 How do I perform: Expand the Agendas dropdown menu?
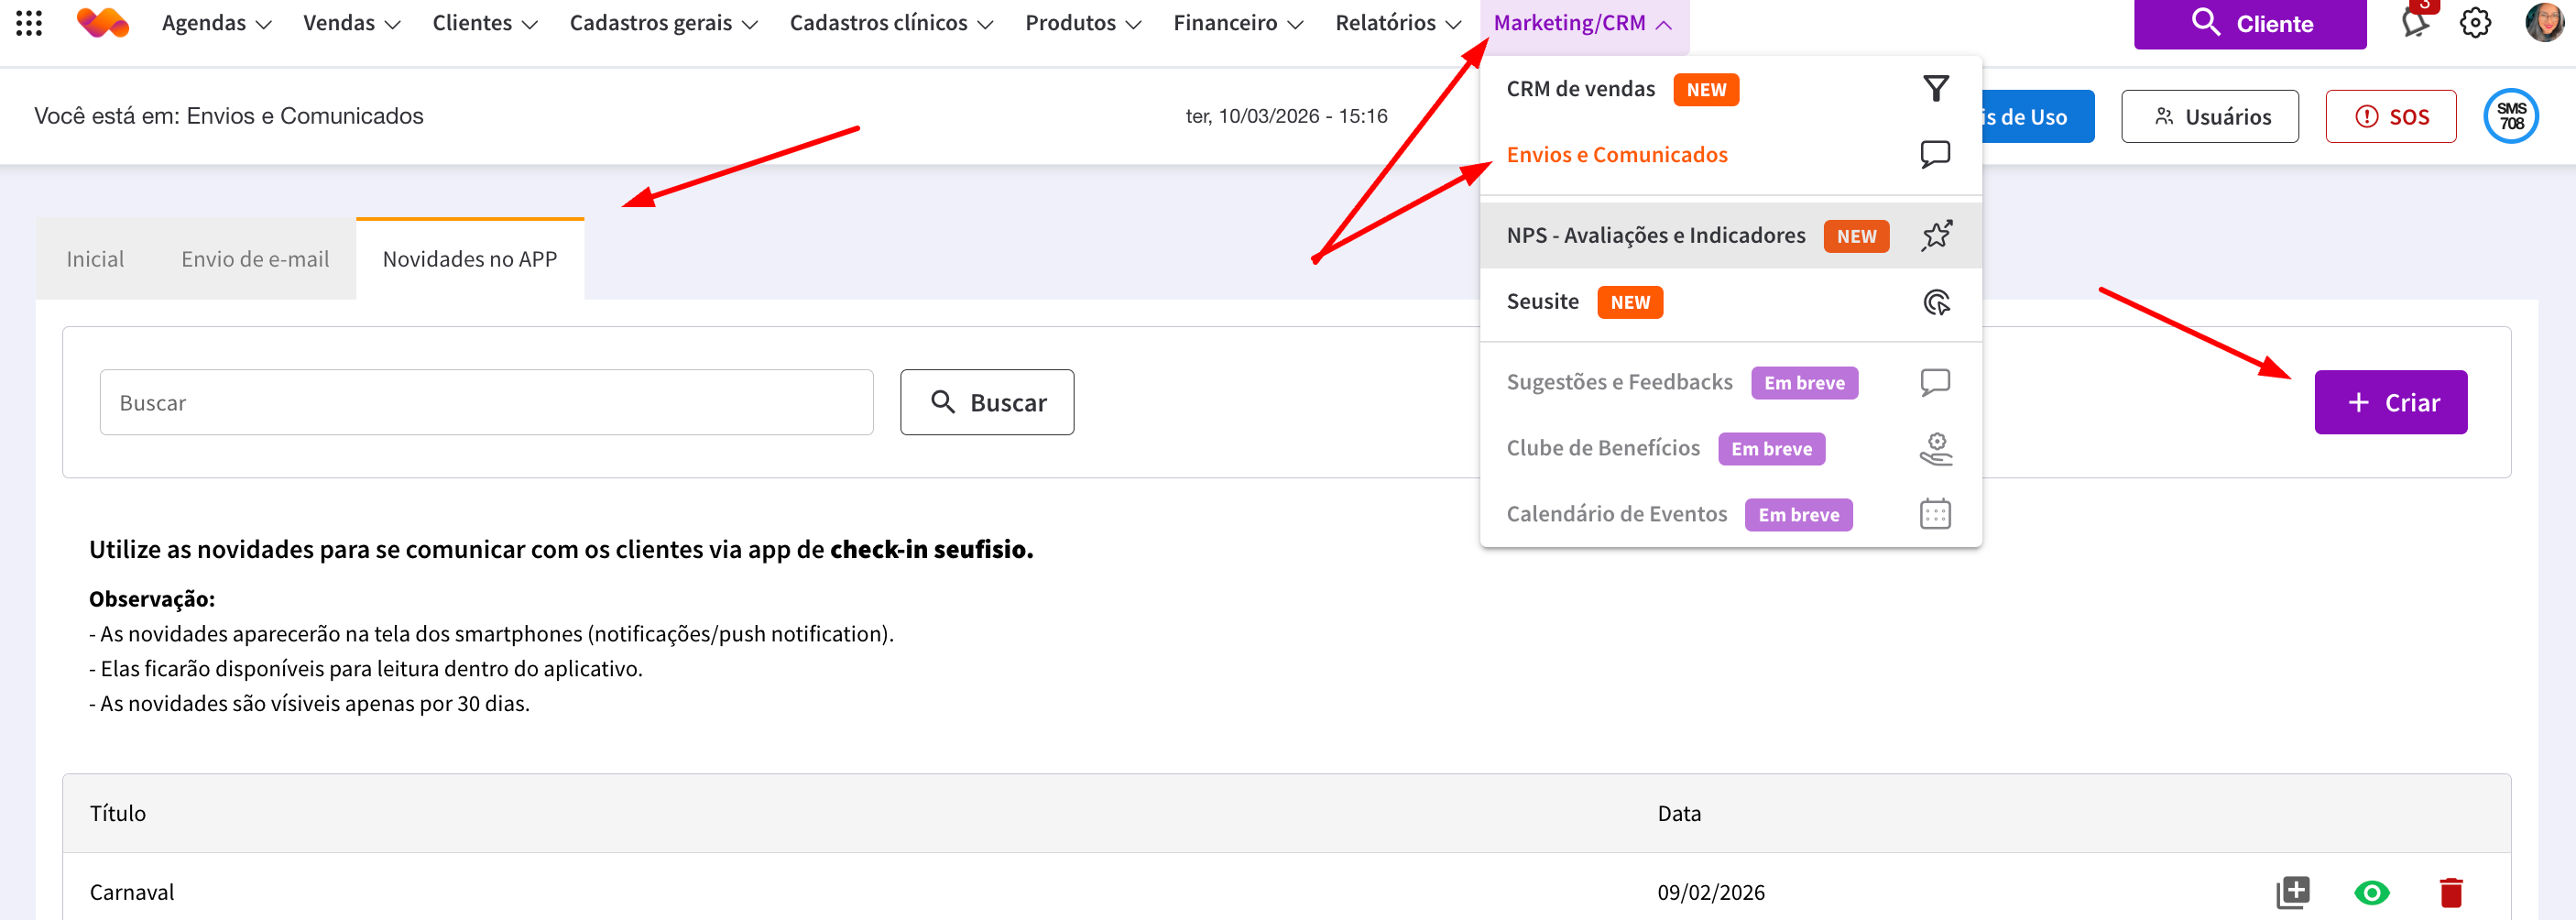coord(216,23)
